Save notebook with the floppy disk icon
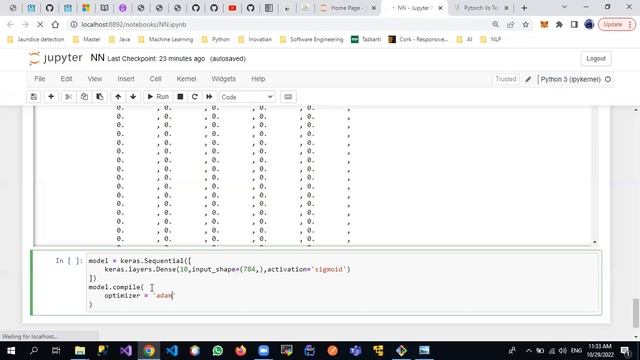The height and width of the screenshot is (360, 640). [x=34, y=97]
